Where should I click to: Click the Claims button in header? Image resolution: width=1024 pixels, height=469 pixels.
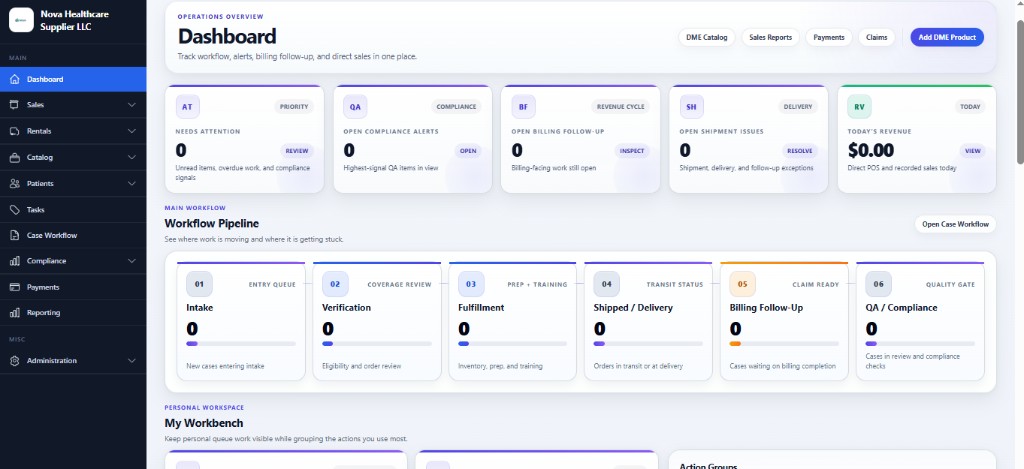[876, 37]
